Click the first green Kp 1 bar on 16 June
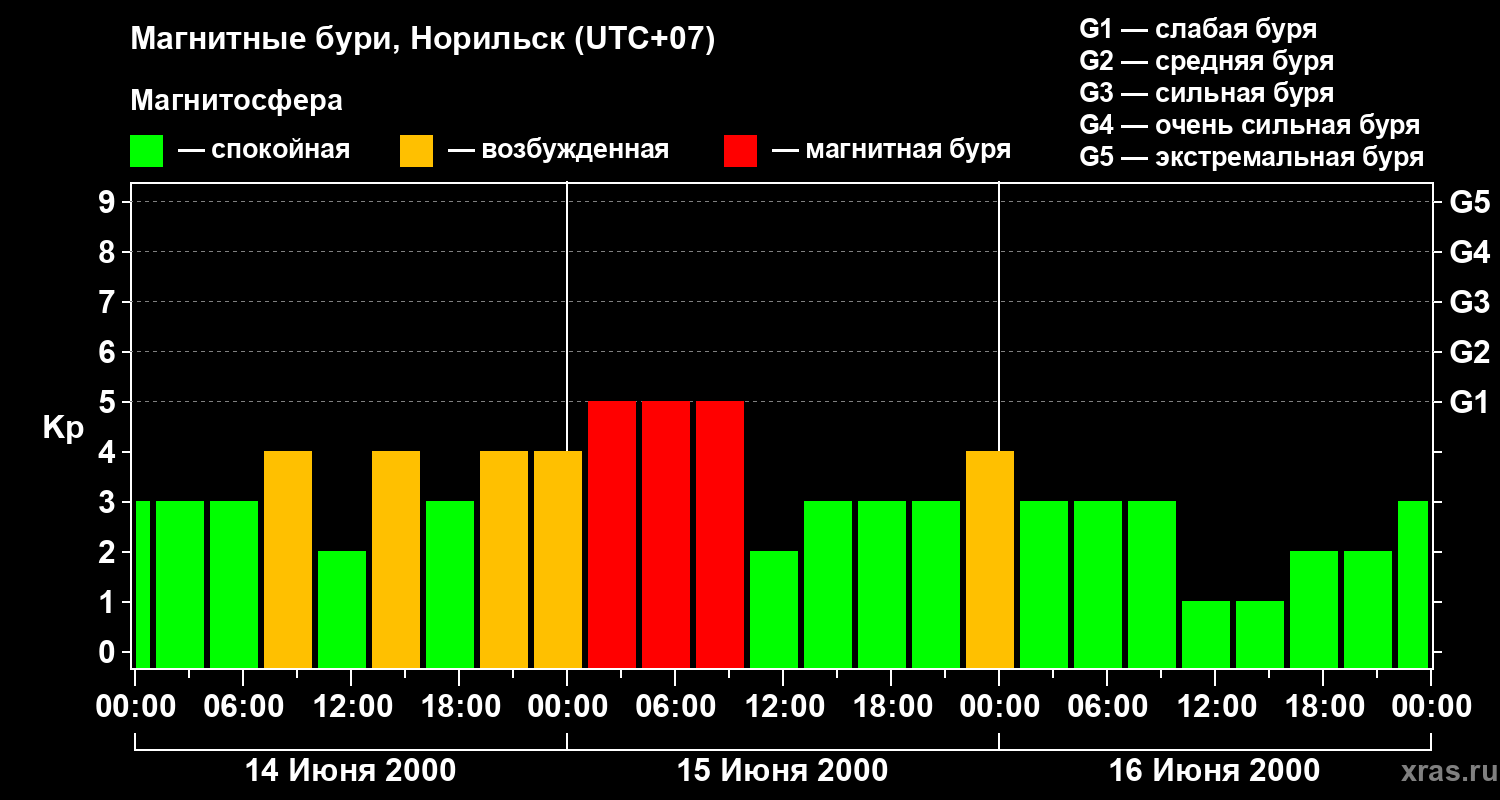The image size is (1500, 800). [1206, 634]
